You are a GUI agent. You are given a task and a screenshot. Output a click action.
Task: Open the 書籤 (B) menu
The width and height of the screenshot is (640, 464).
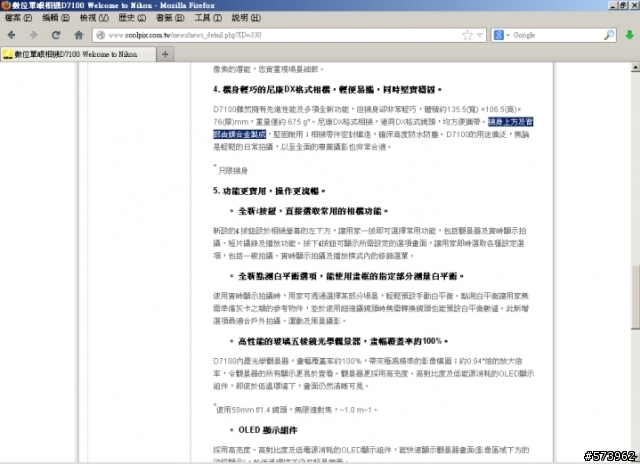coord(170,18)
